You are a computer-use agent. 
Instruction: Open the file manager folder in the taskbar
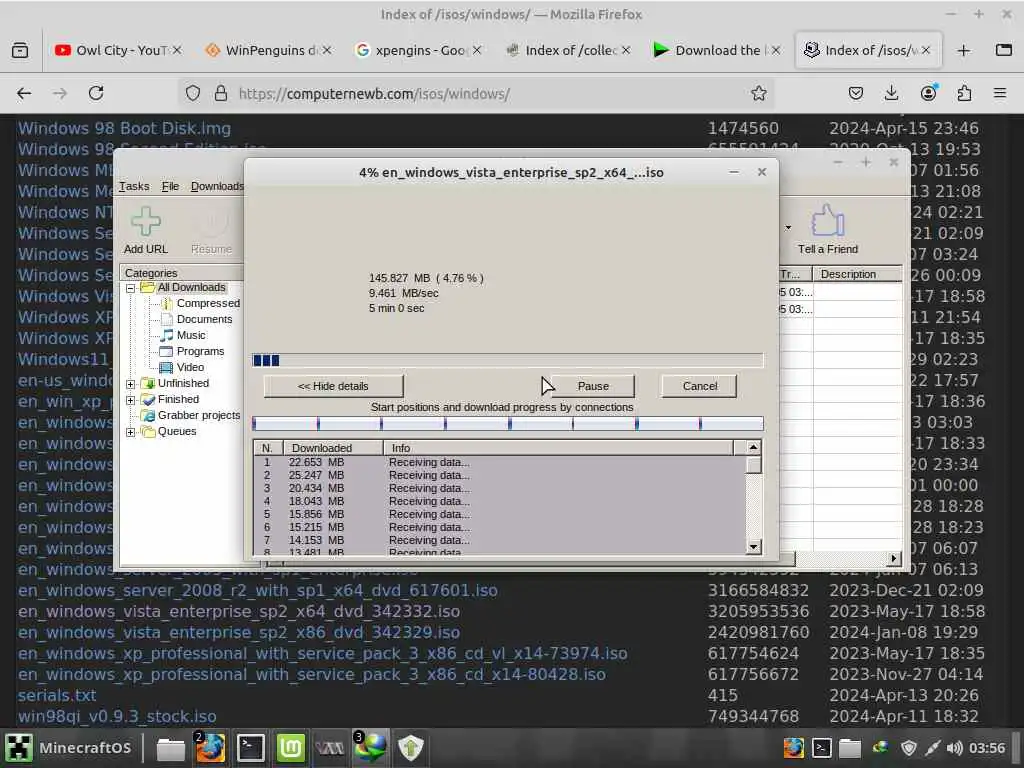(x=170, y=748)
